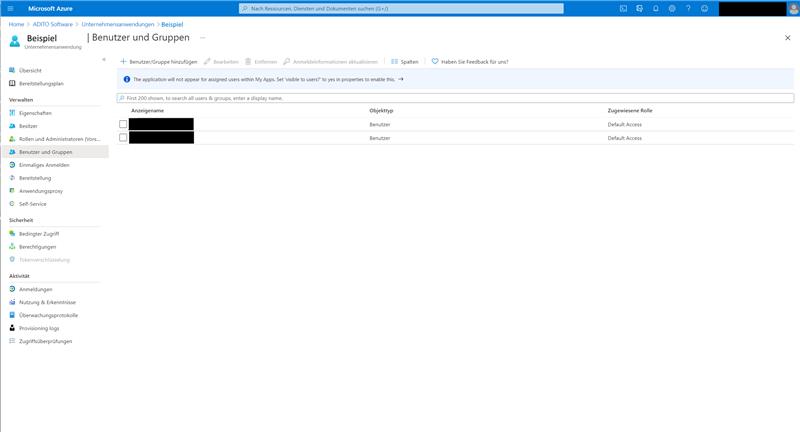Open the feedback smiley icon
Viewport: 800px width, 432px height.
tap(705, 9)
